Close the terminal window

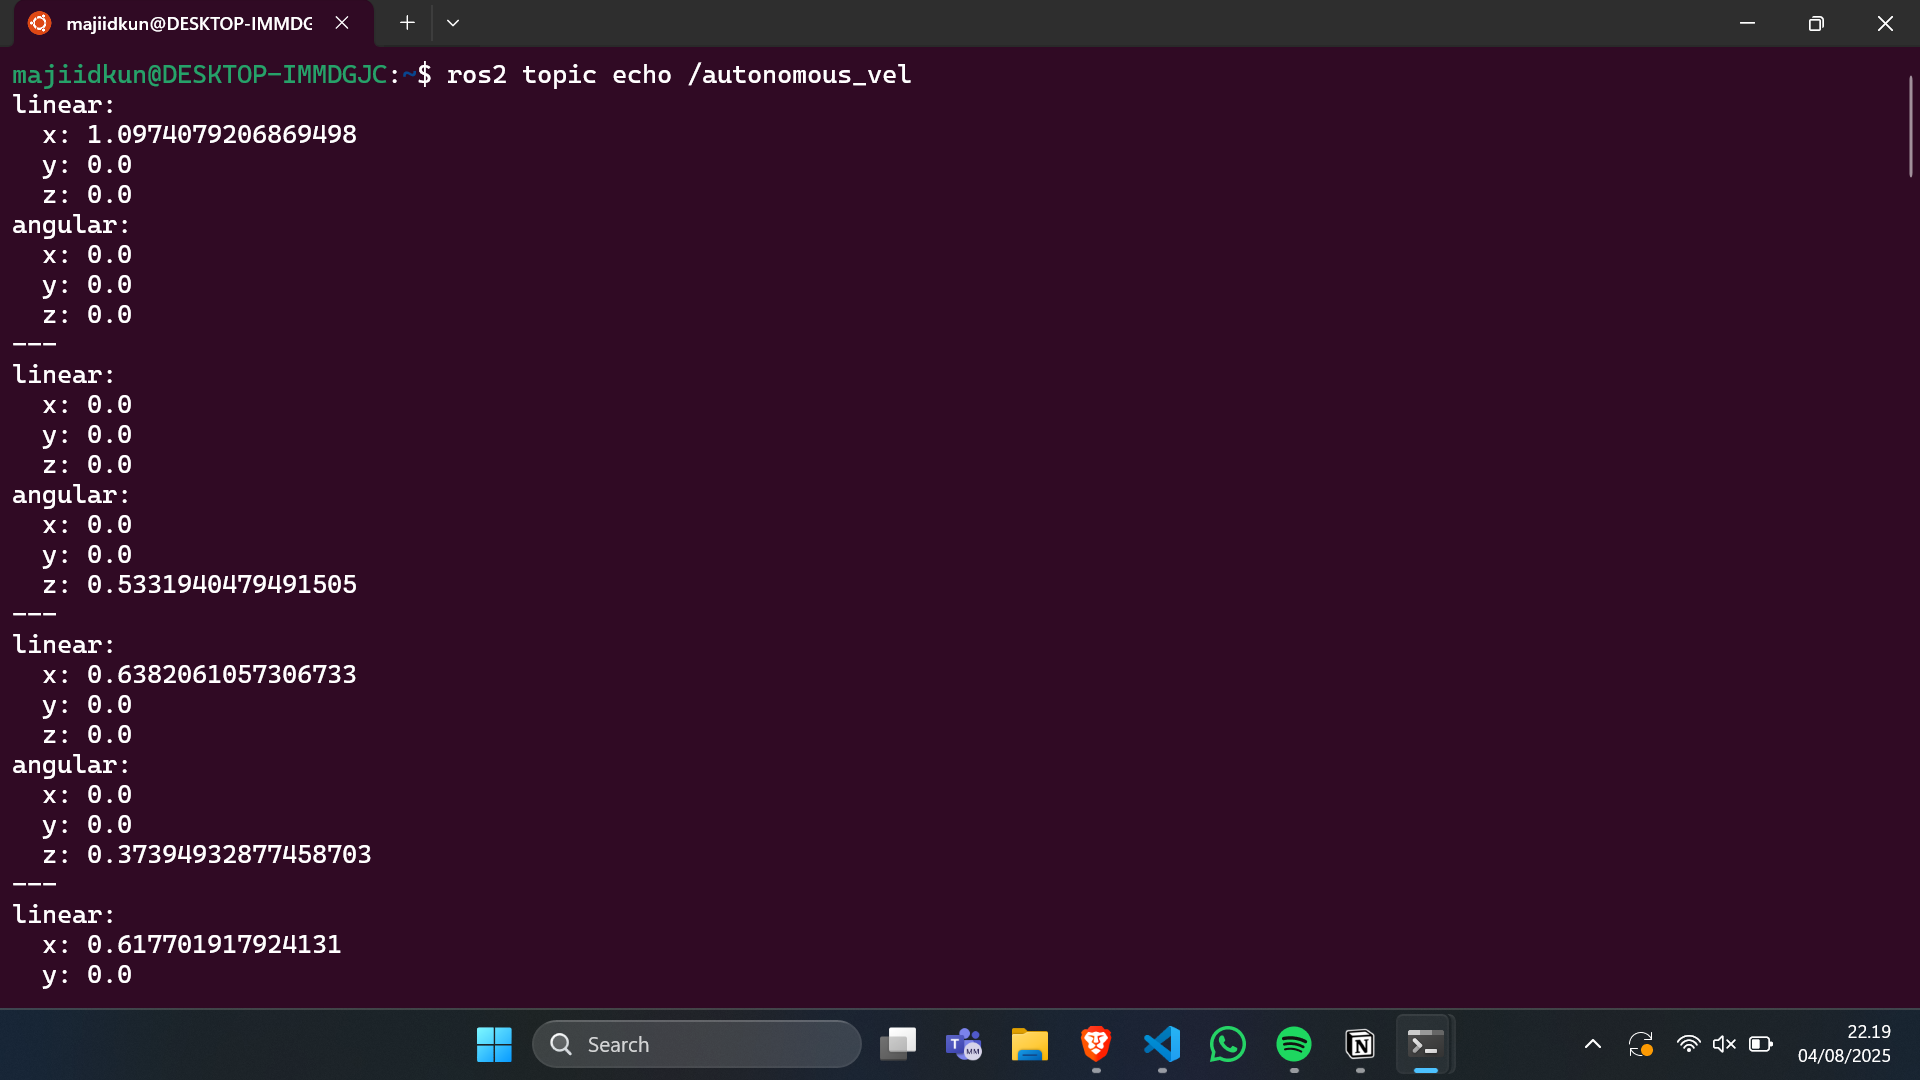[x=1885, y=23]
